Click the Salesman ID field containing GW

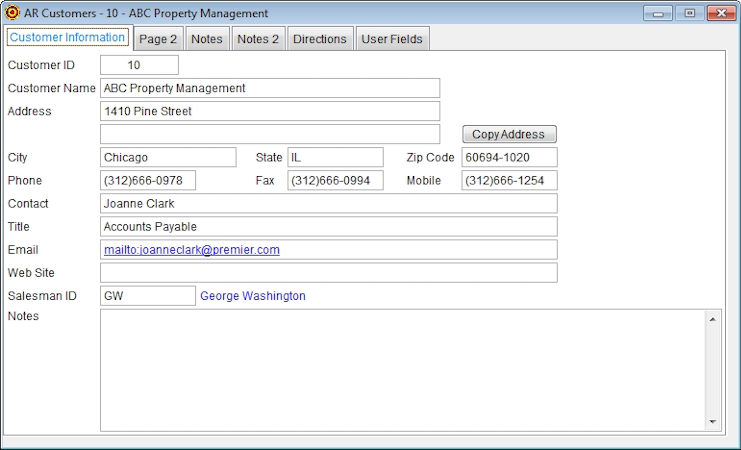tap(148, 296)
